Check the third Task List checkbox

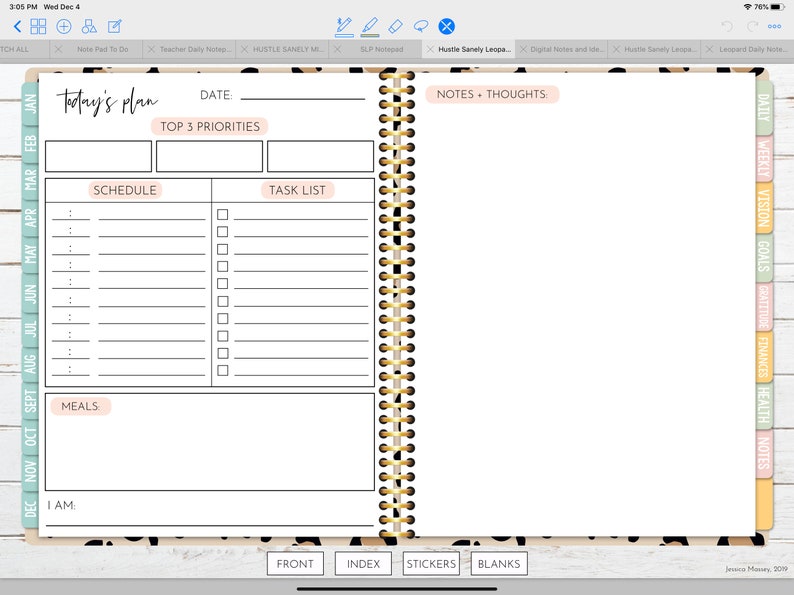pyautogui.click(x=222, y=249)
